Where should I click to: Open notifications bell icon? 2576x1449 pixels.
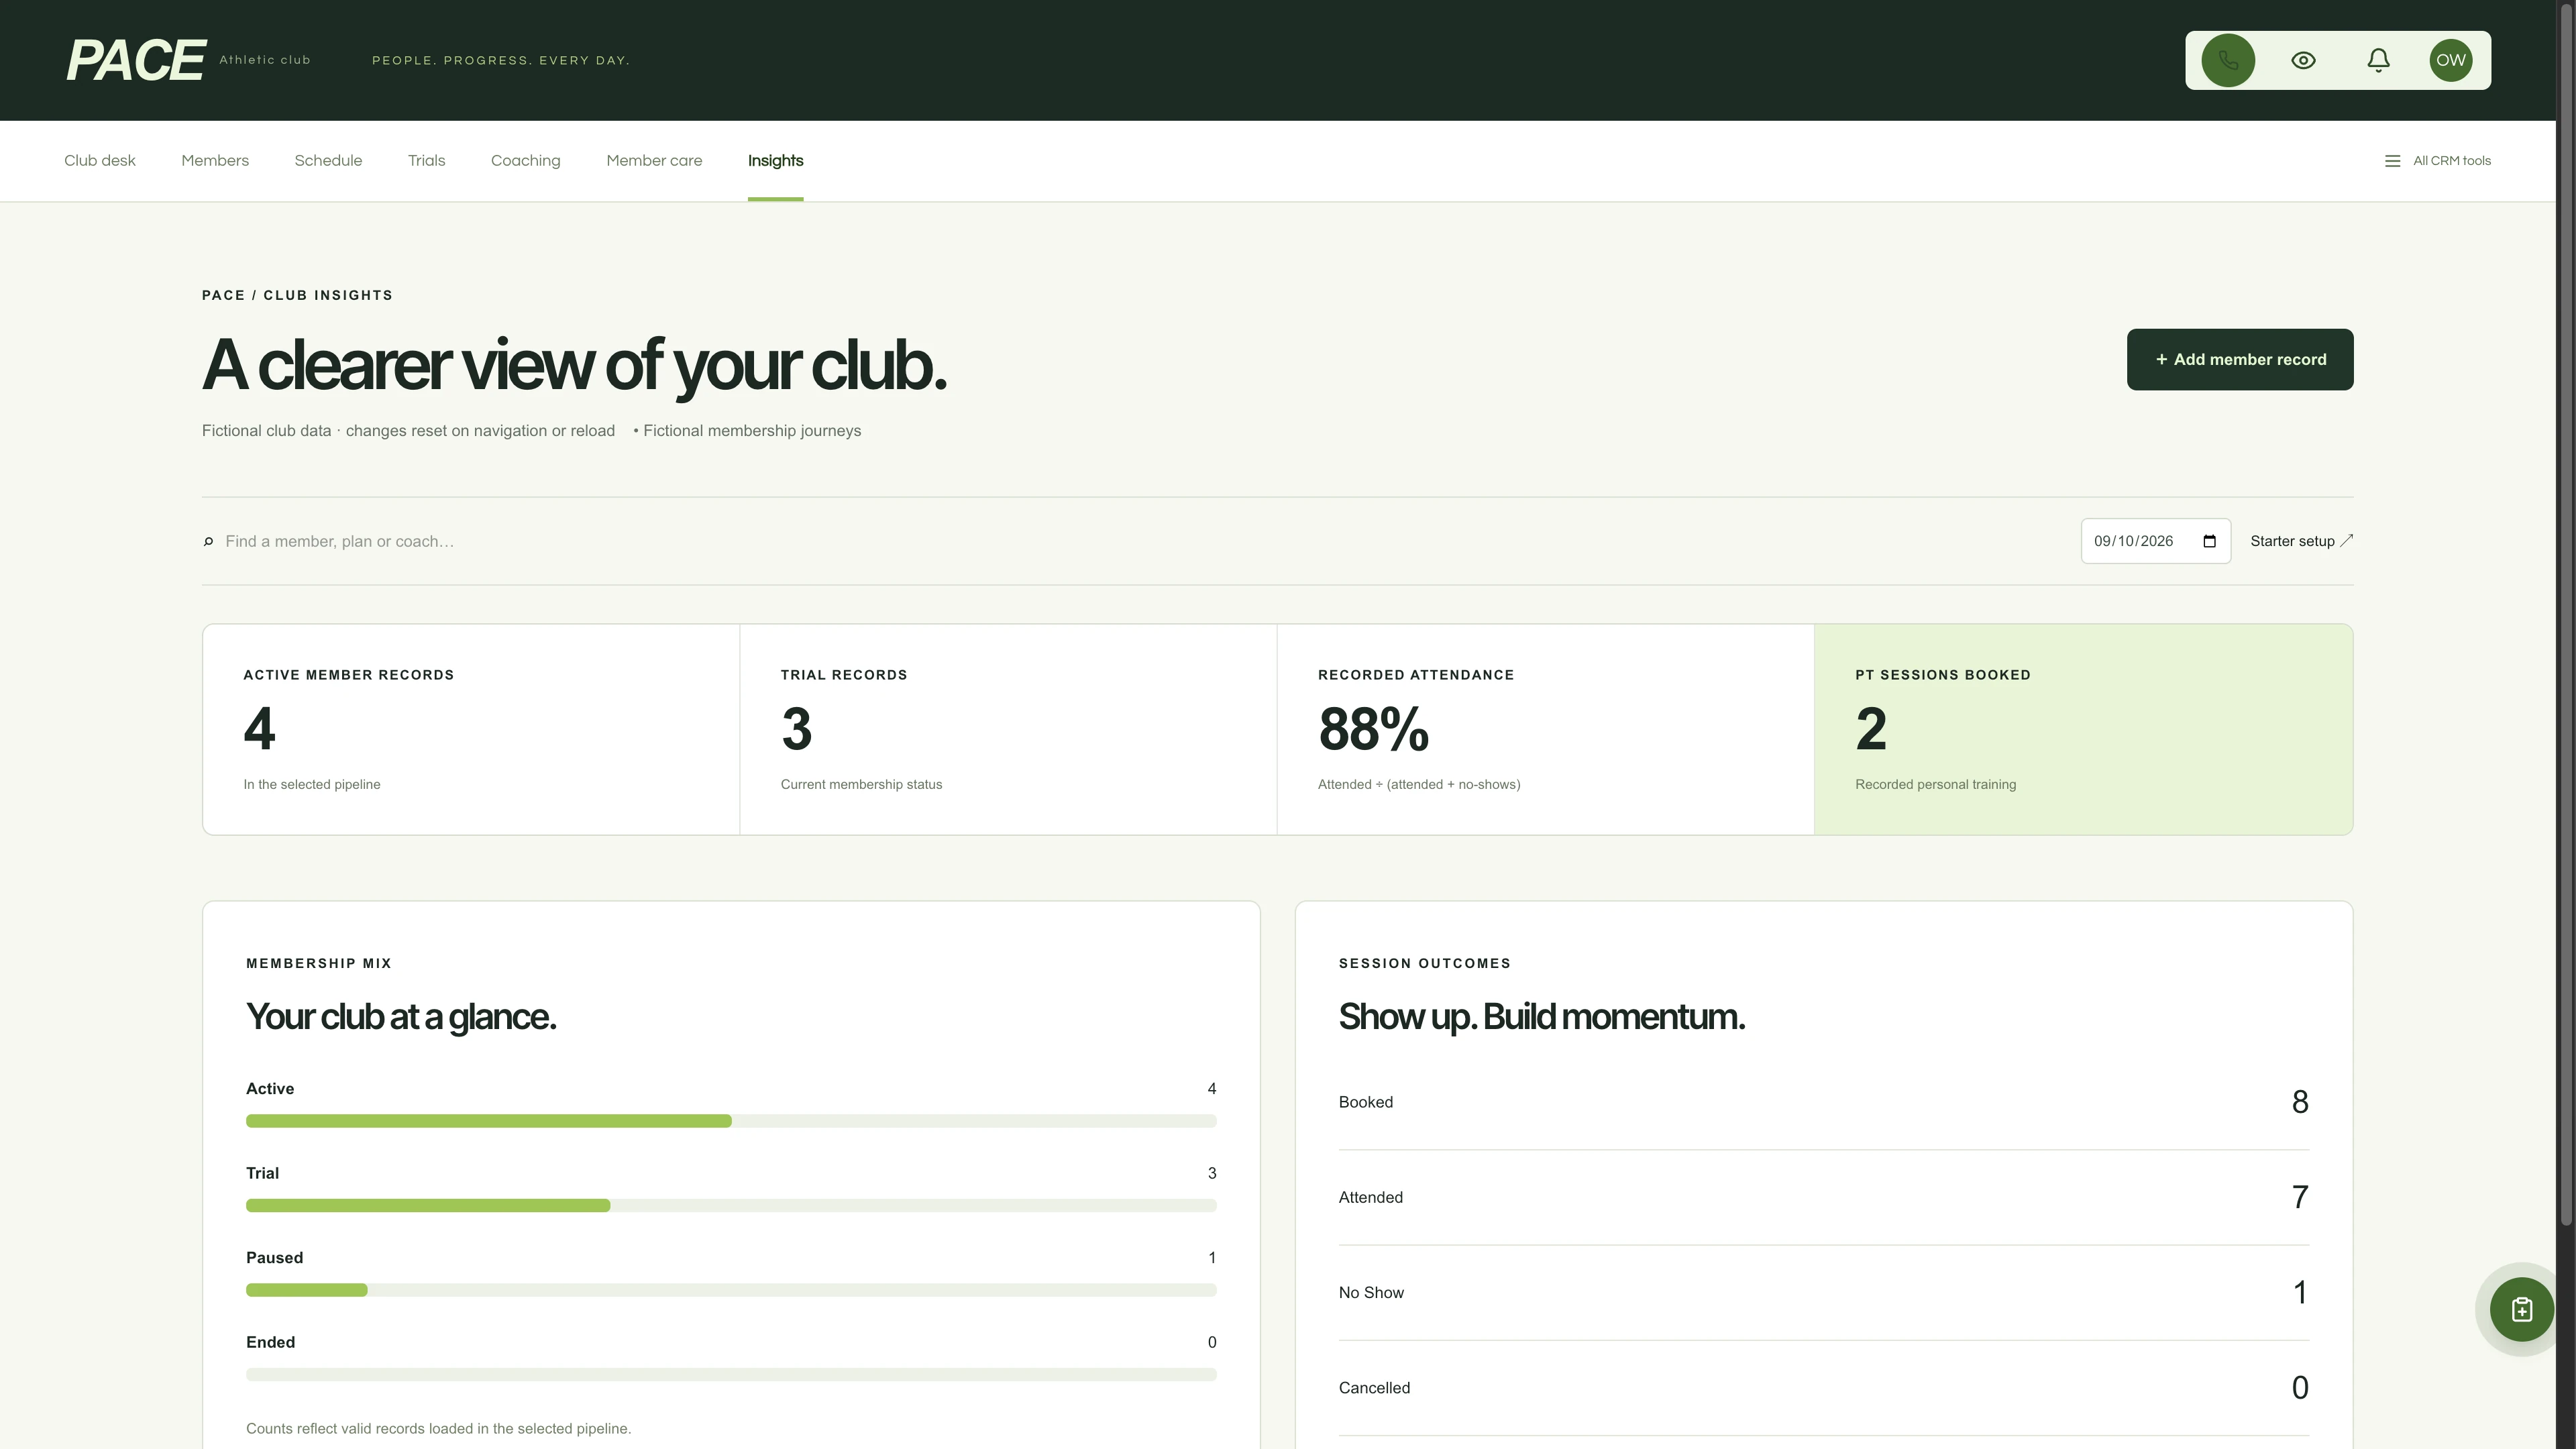[2378, 60]
